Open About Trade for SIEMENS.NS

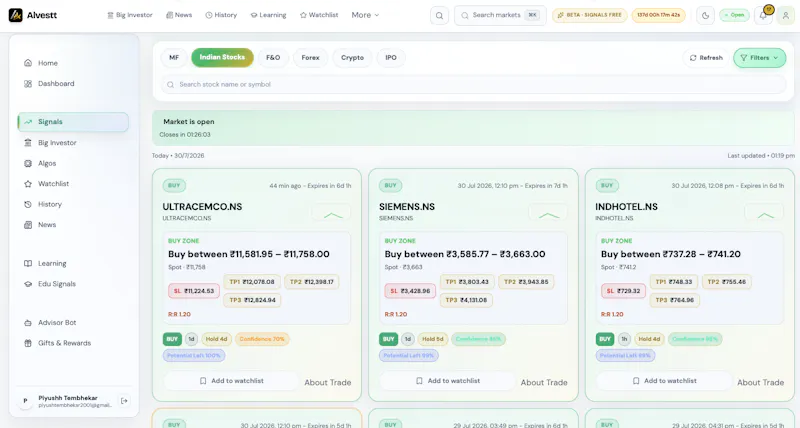click(x=544, y=382)
